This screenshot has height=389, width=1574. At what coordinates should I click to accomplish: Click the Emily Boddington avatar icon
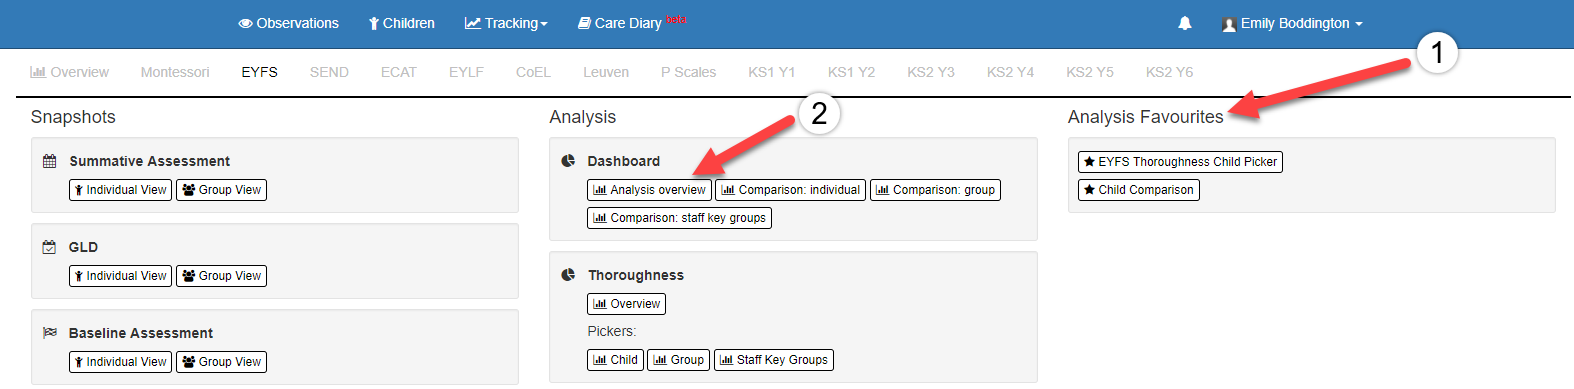(1229, 24)
